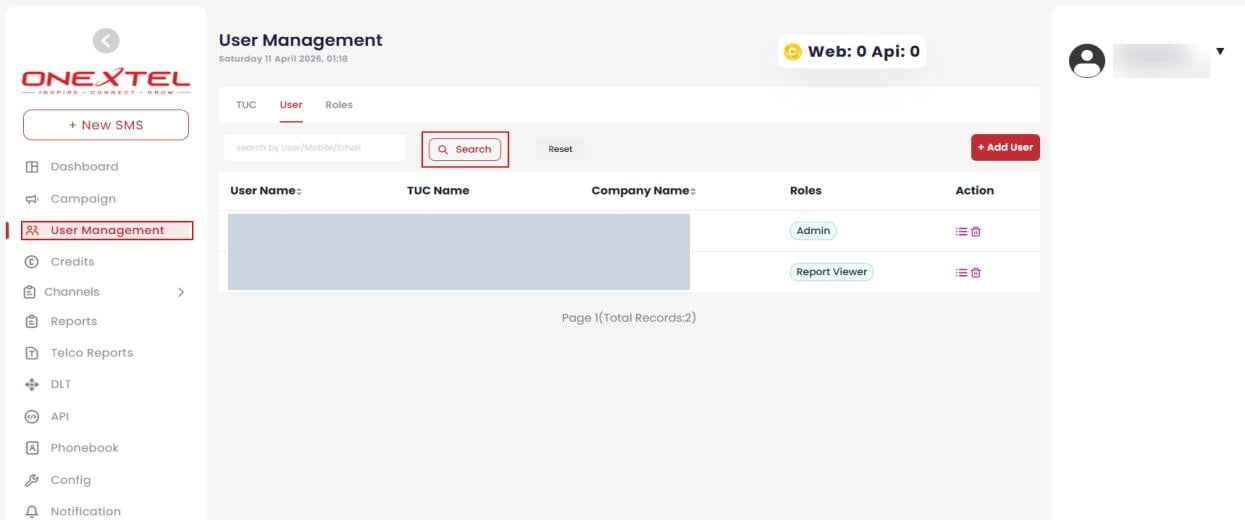The height and width of the screenshot is (520, 1245).
Task: Click the user avatar icon
Action: tap(1087, 61)
